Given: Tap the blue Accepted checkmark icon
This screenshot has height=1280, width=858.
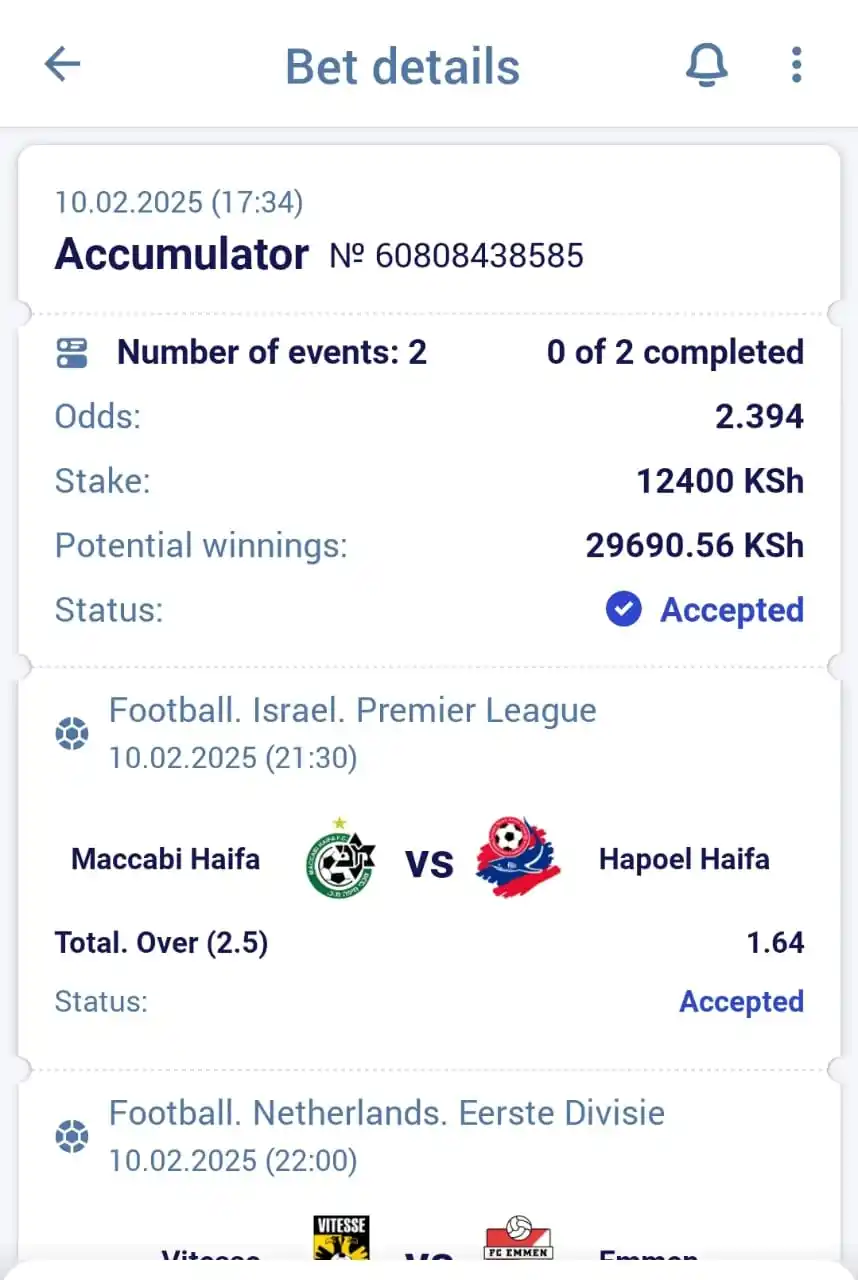Looking at the screenshot, I should click(x=623, y=609).
